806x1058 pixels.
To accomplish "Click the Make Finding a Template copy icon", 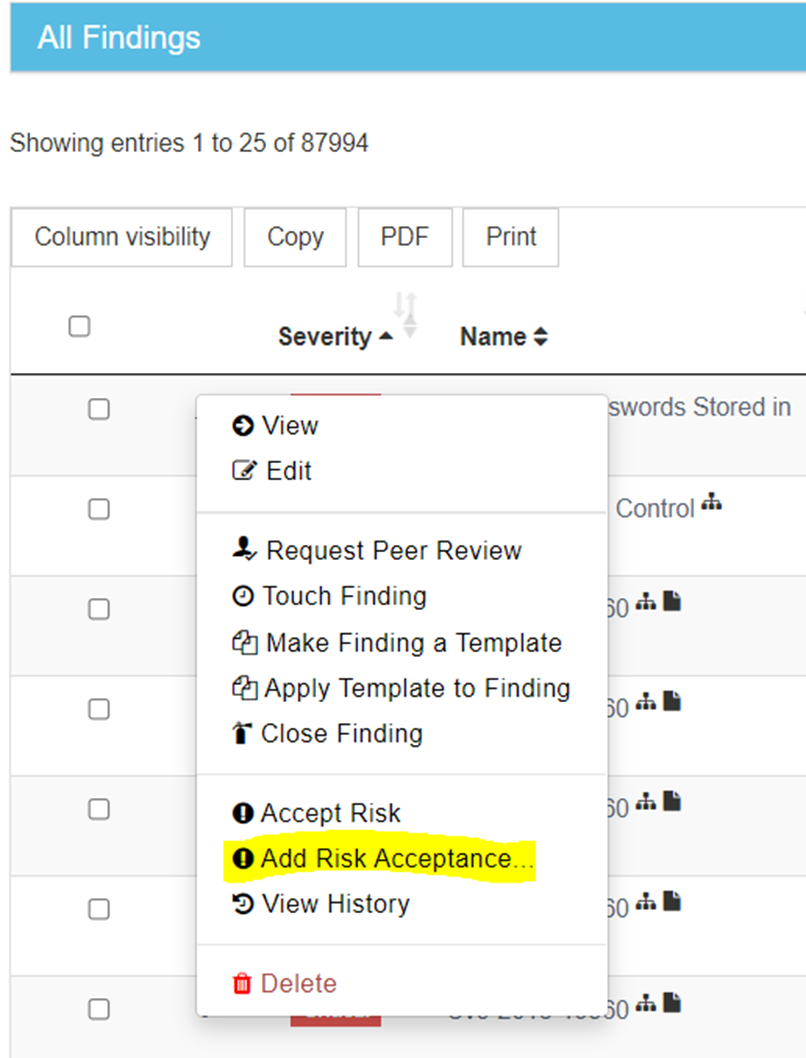I will click(x=245, y=643).
